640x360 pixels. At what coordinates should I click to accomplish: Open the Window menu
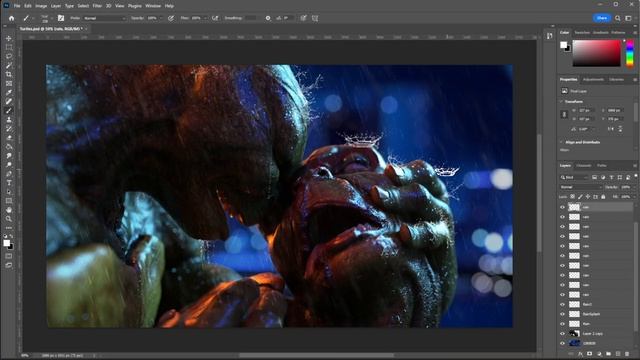click(153, 6)
